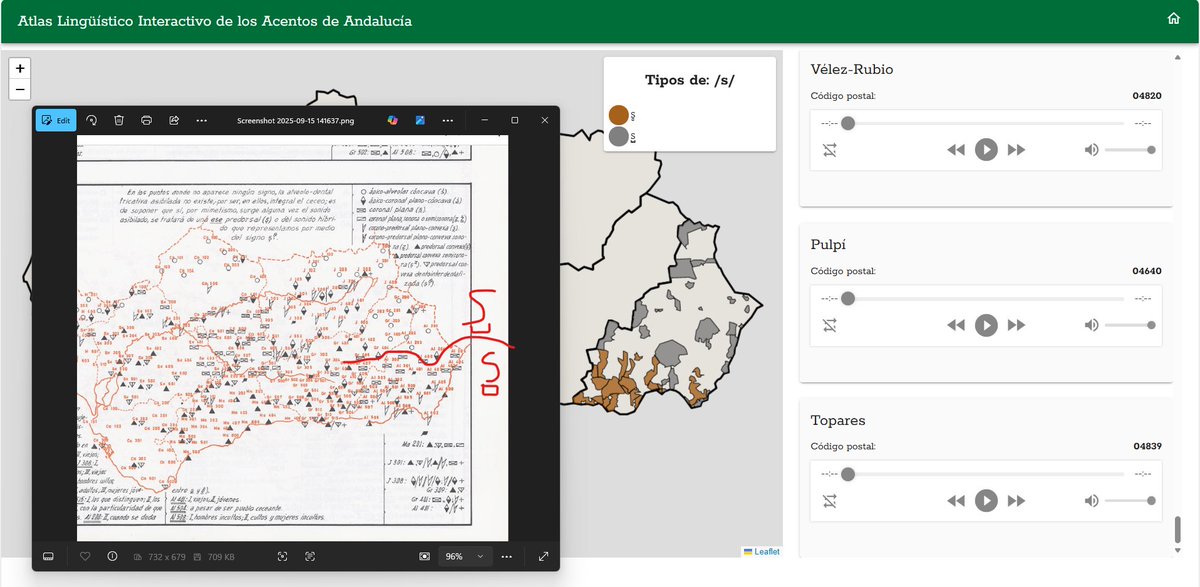The width and height of the screenshot is (1200, 587).
Task: Mute the Pulpí player volume
Action: (1090, 325)
